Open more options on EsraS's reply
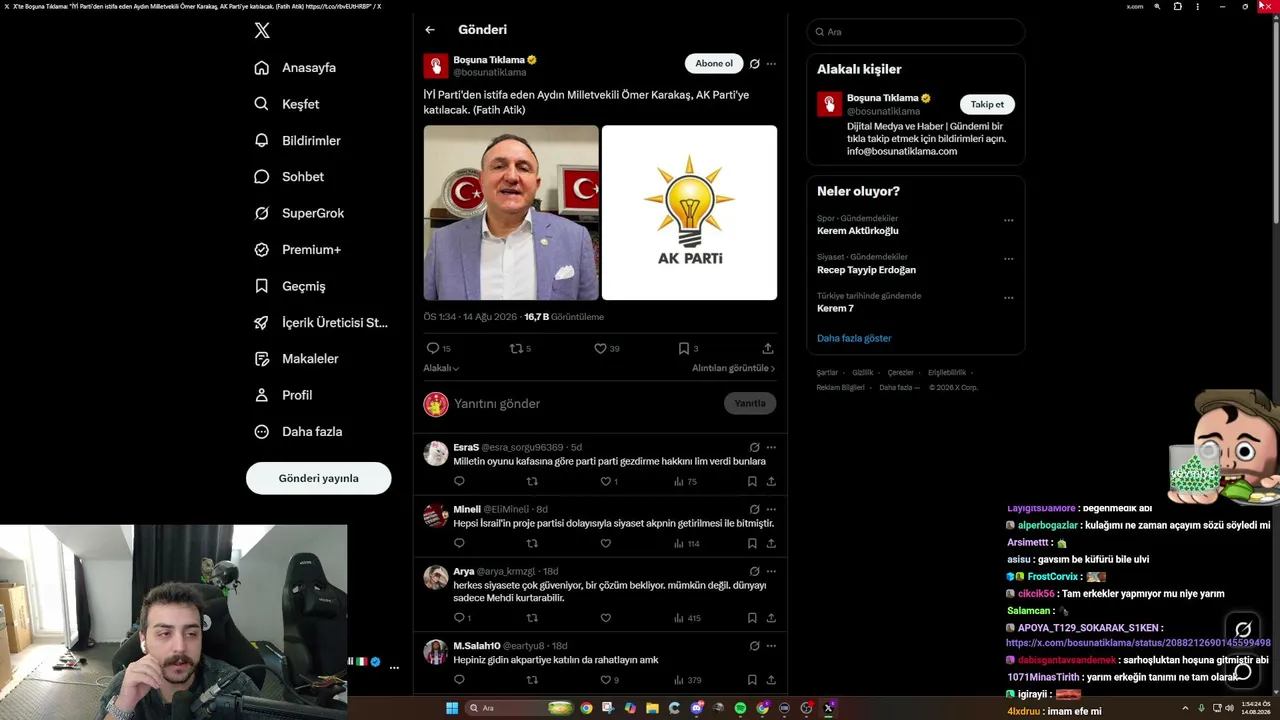Viewport: 1280px width, 720px height. point(771,447)
